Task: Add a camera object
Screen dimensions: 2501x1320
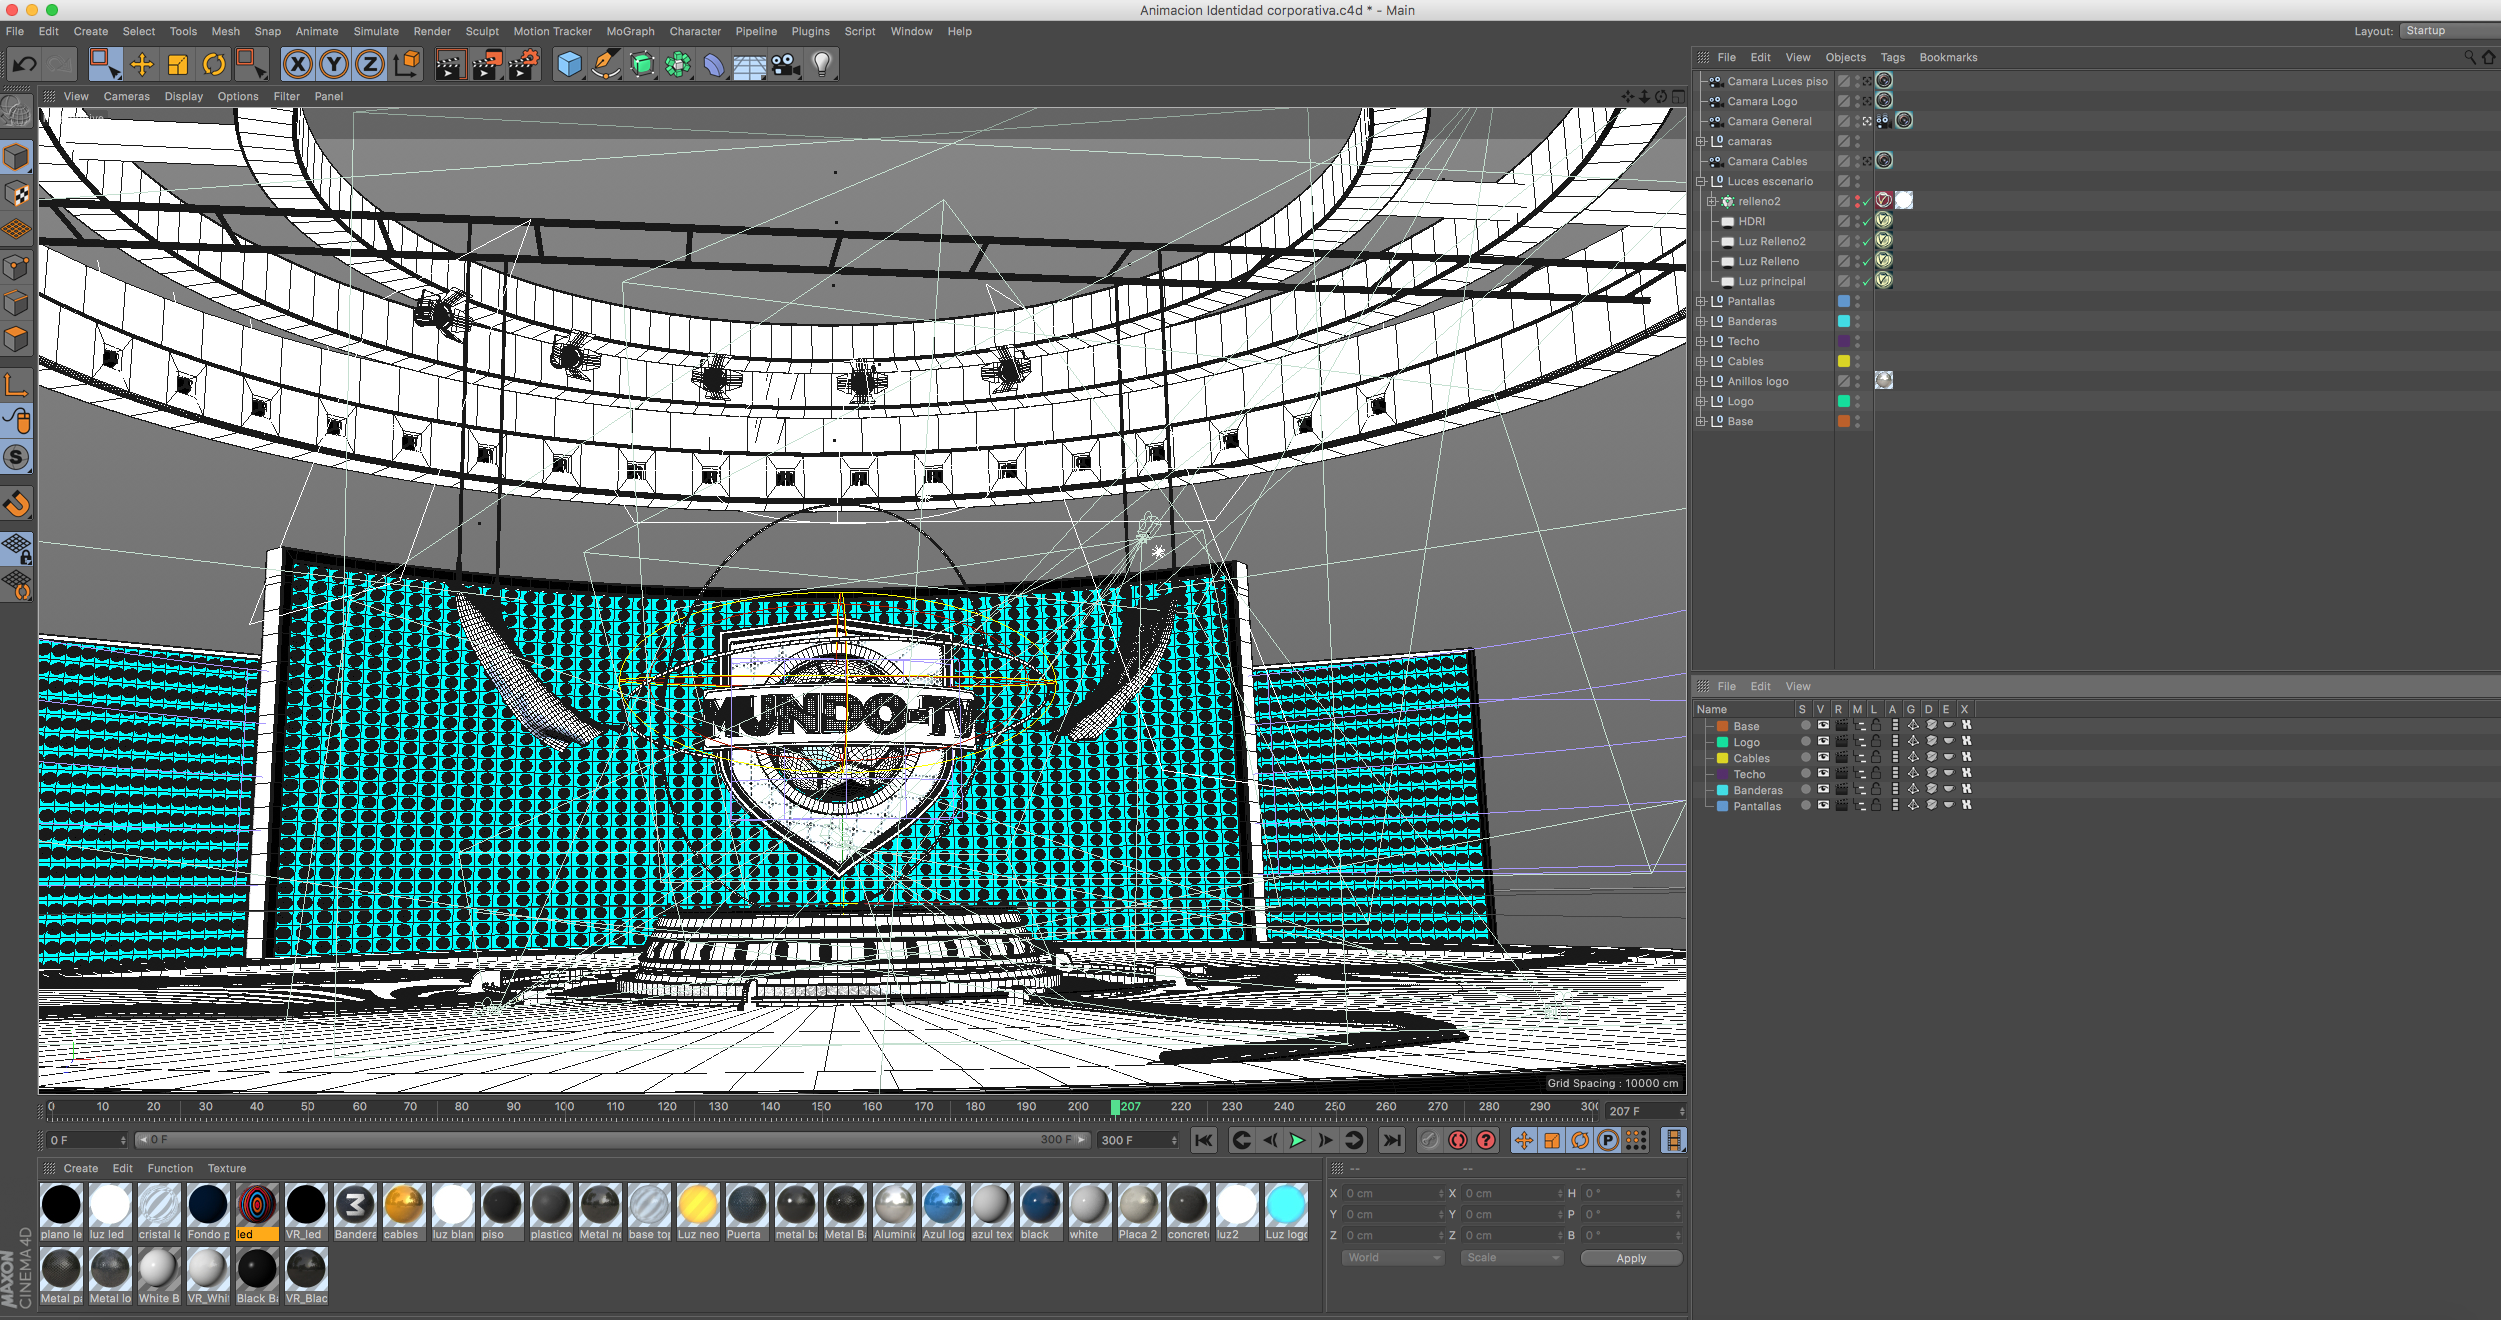Action: click(x=786, y=65)
